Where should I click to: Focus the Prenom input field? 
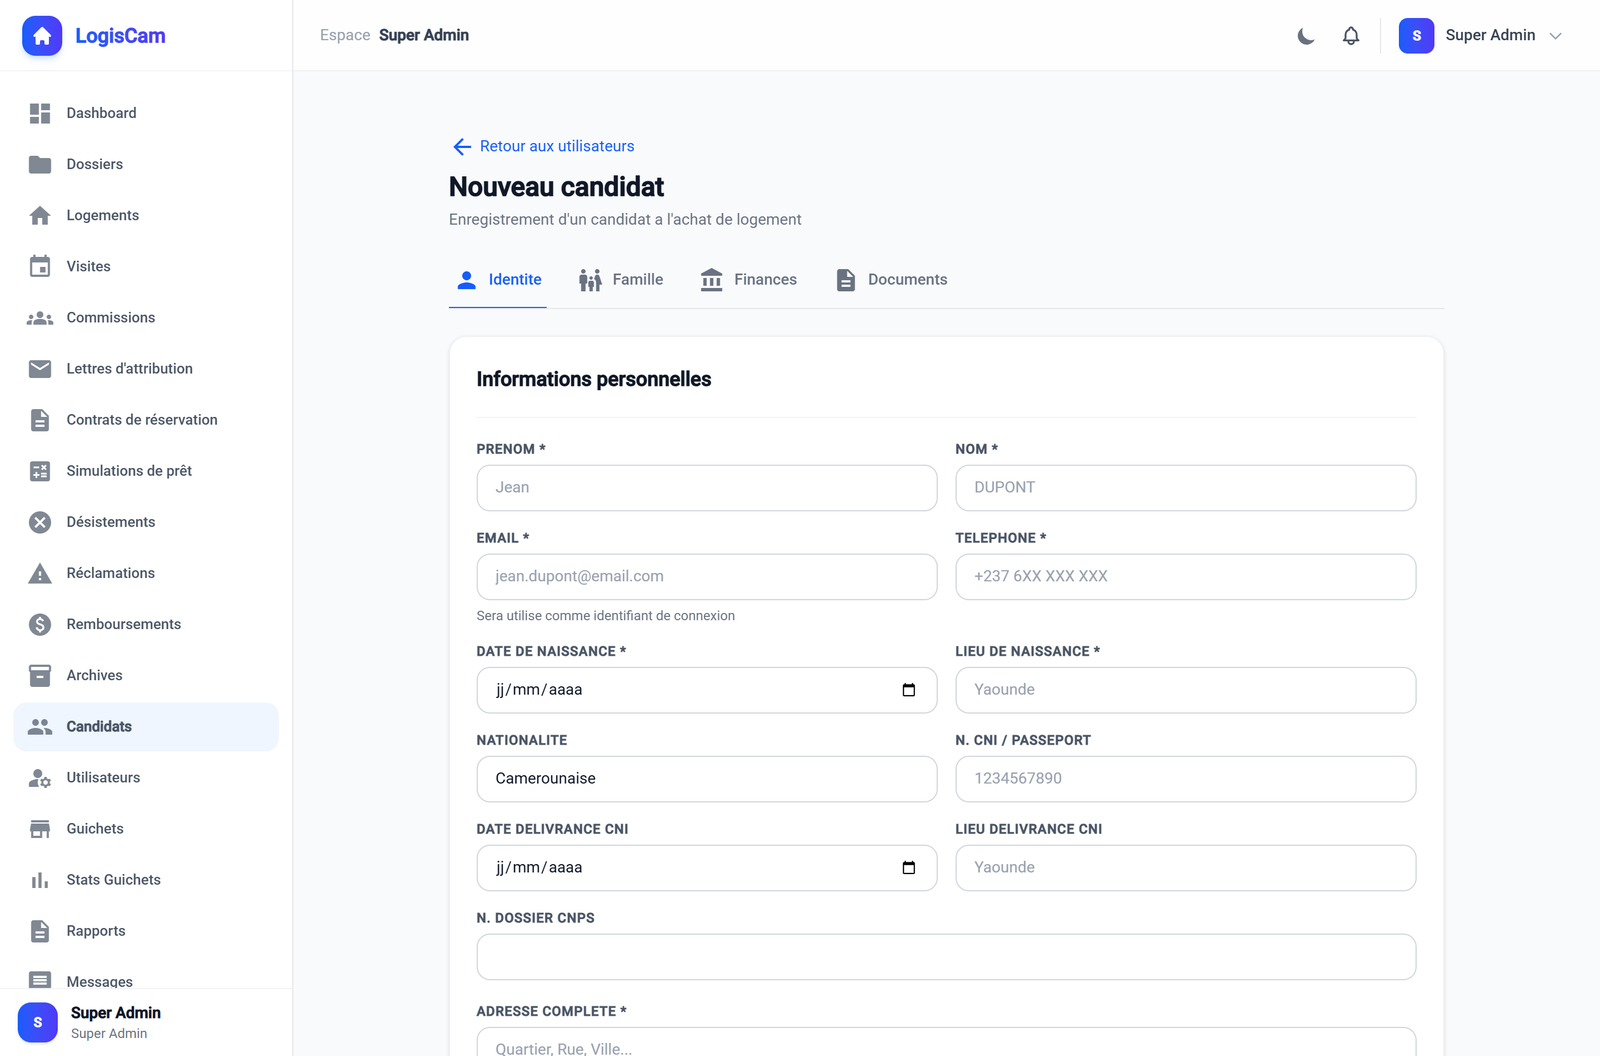point(707,488)
